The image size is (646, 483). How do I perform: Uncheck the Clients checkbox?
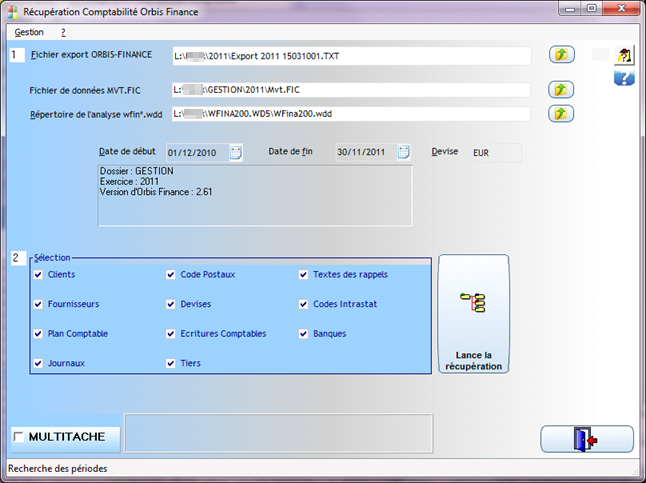(38, 275)
